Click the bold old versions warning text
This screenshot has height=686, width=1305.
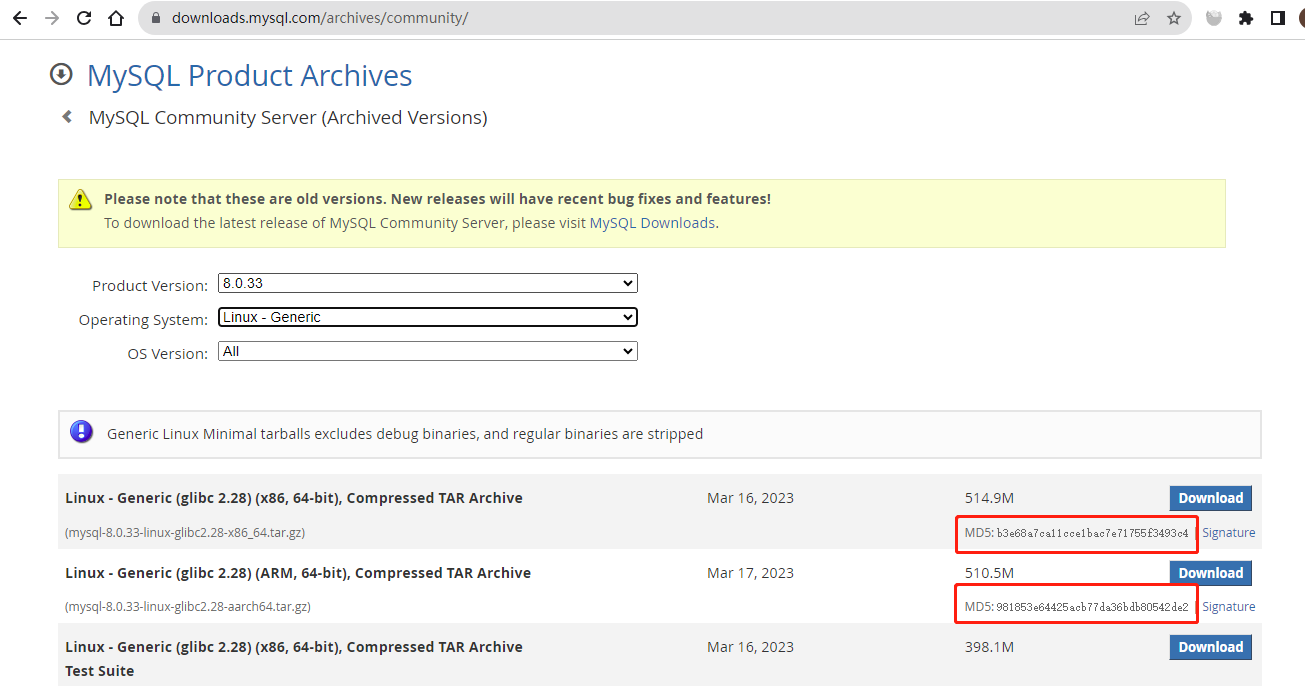437,199
